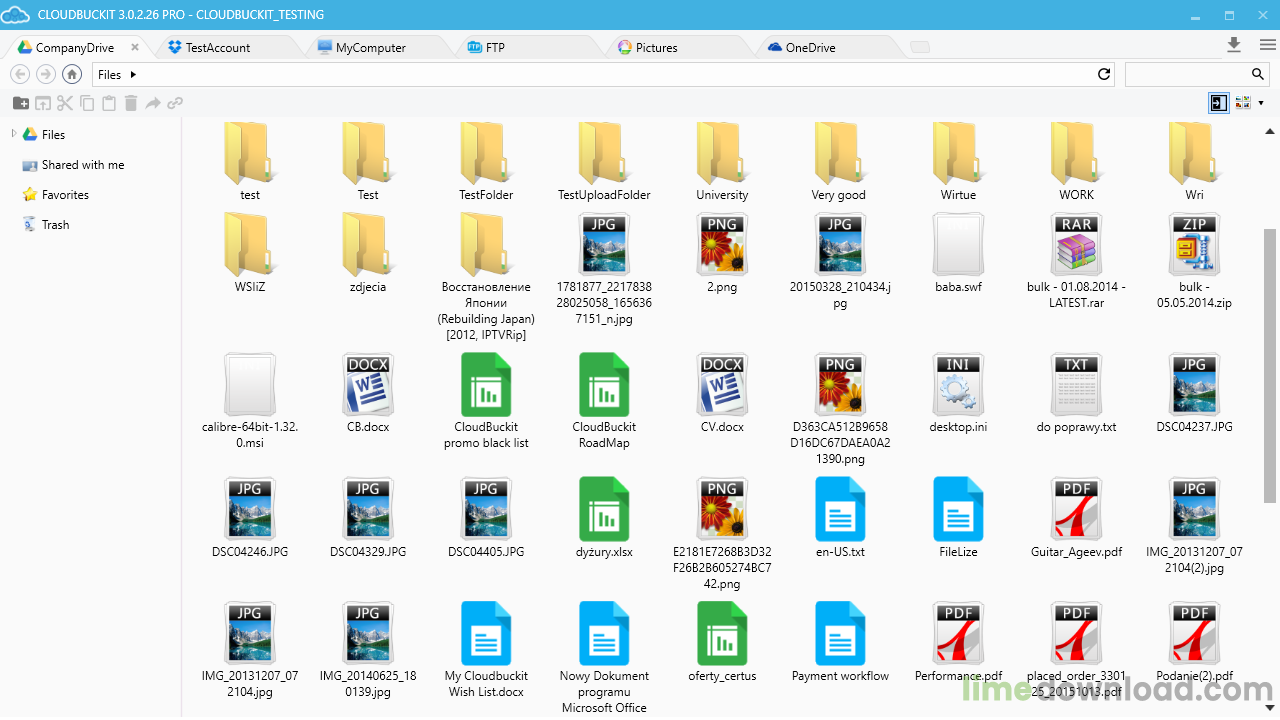Click the delete (trash) toolbar icon
Viewport: 1280px width, 720px height.
point(131,102)
